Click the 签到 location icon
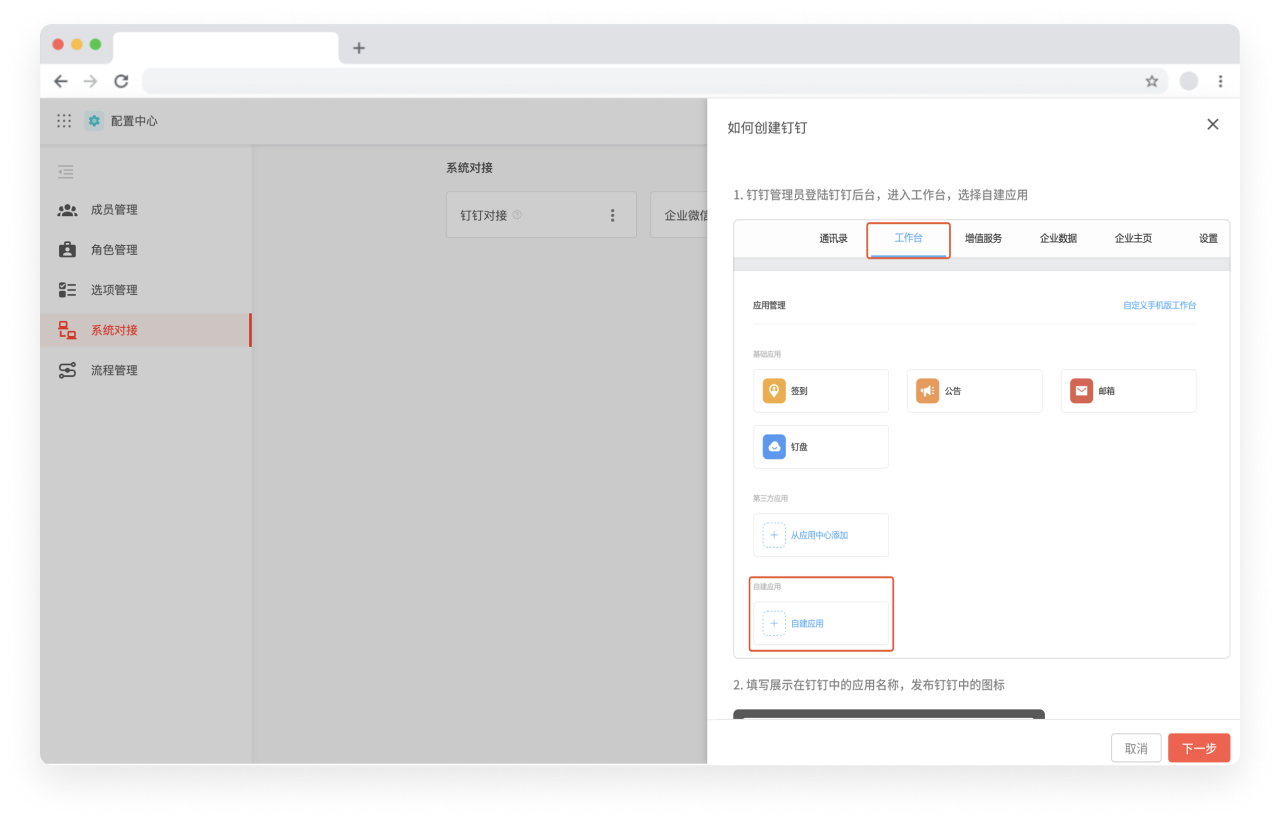Image resolution: width=1280 pixels, height=822 pixels. (x=774, y=390)
